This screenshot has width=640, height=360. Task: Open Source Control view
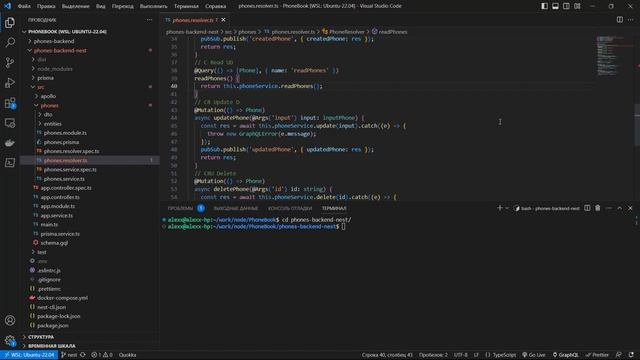pos(10,62)
